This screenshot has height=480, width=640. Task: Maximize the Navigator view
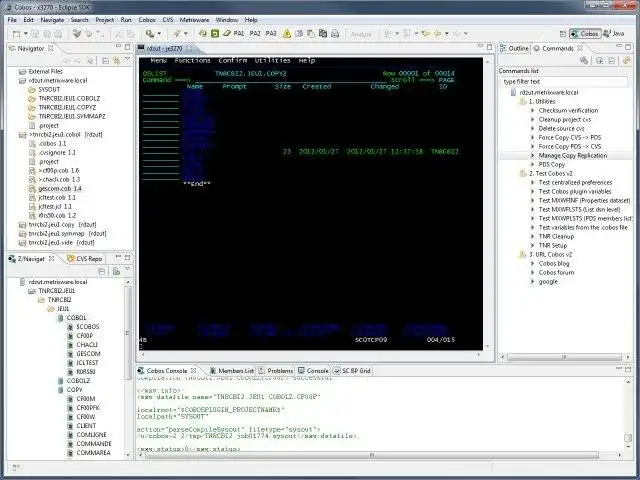point(128,47)
